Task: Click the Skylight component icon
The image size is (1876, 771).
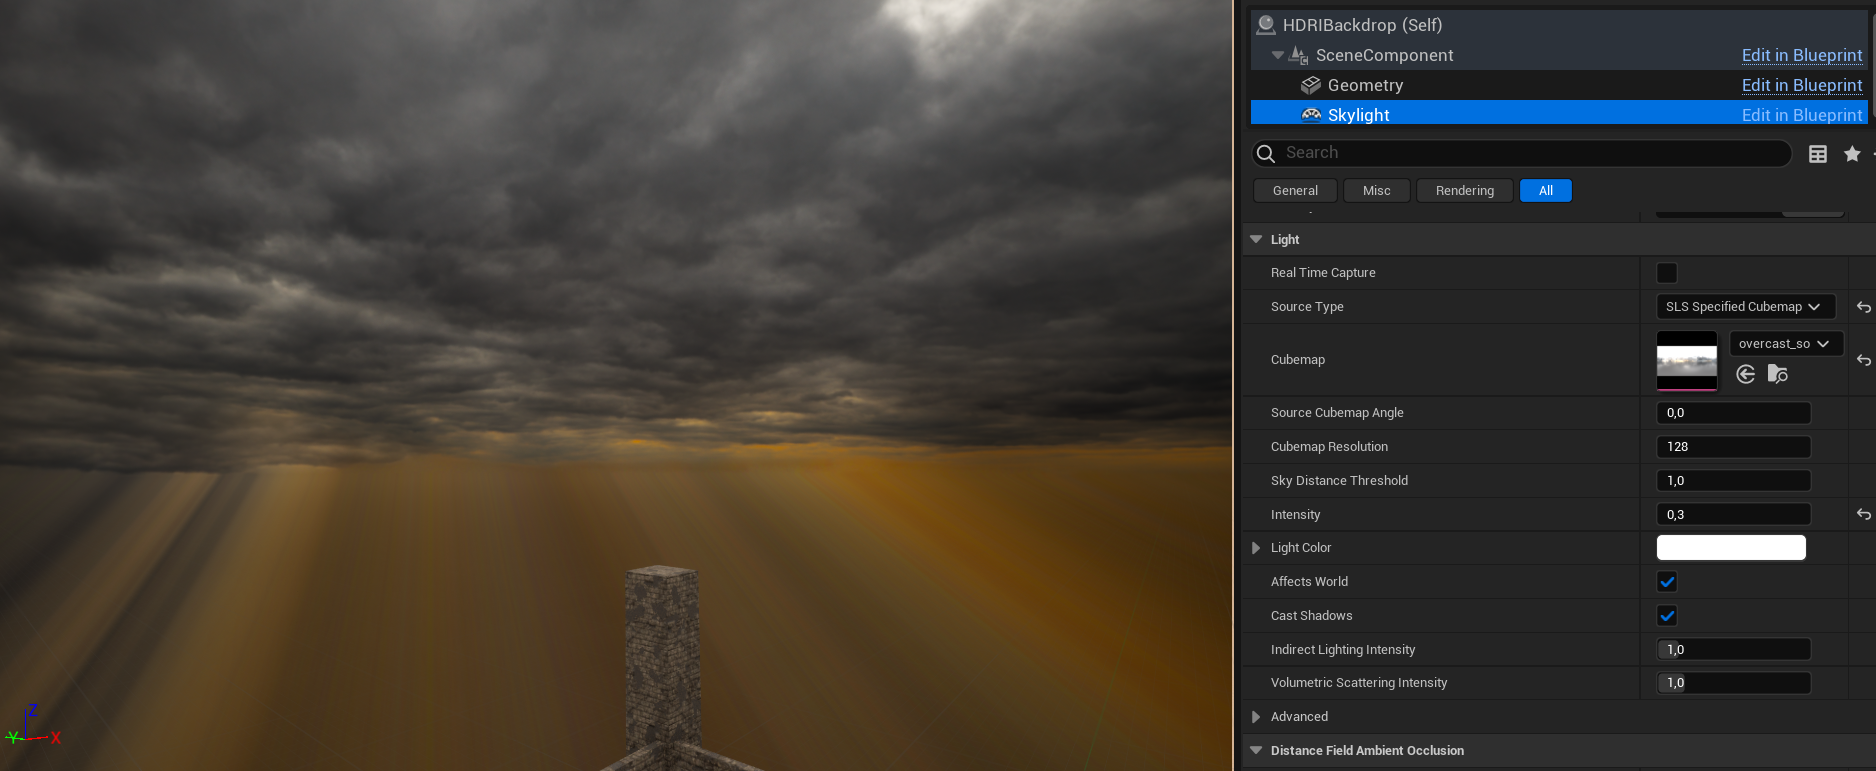Action: (x=1311, y=115)
